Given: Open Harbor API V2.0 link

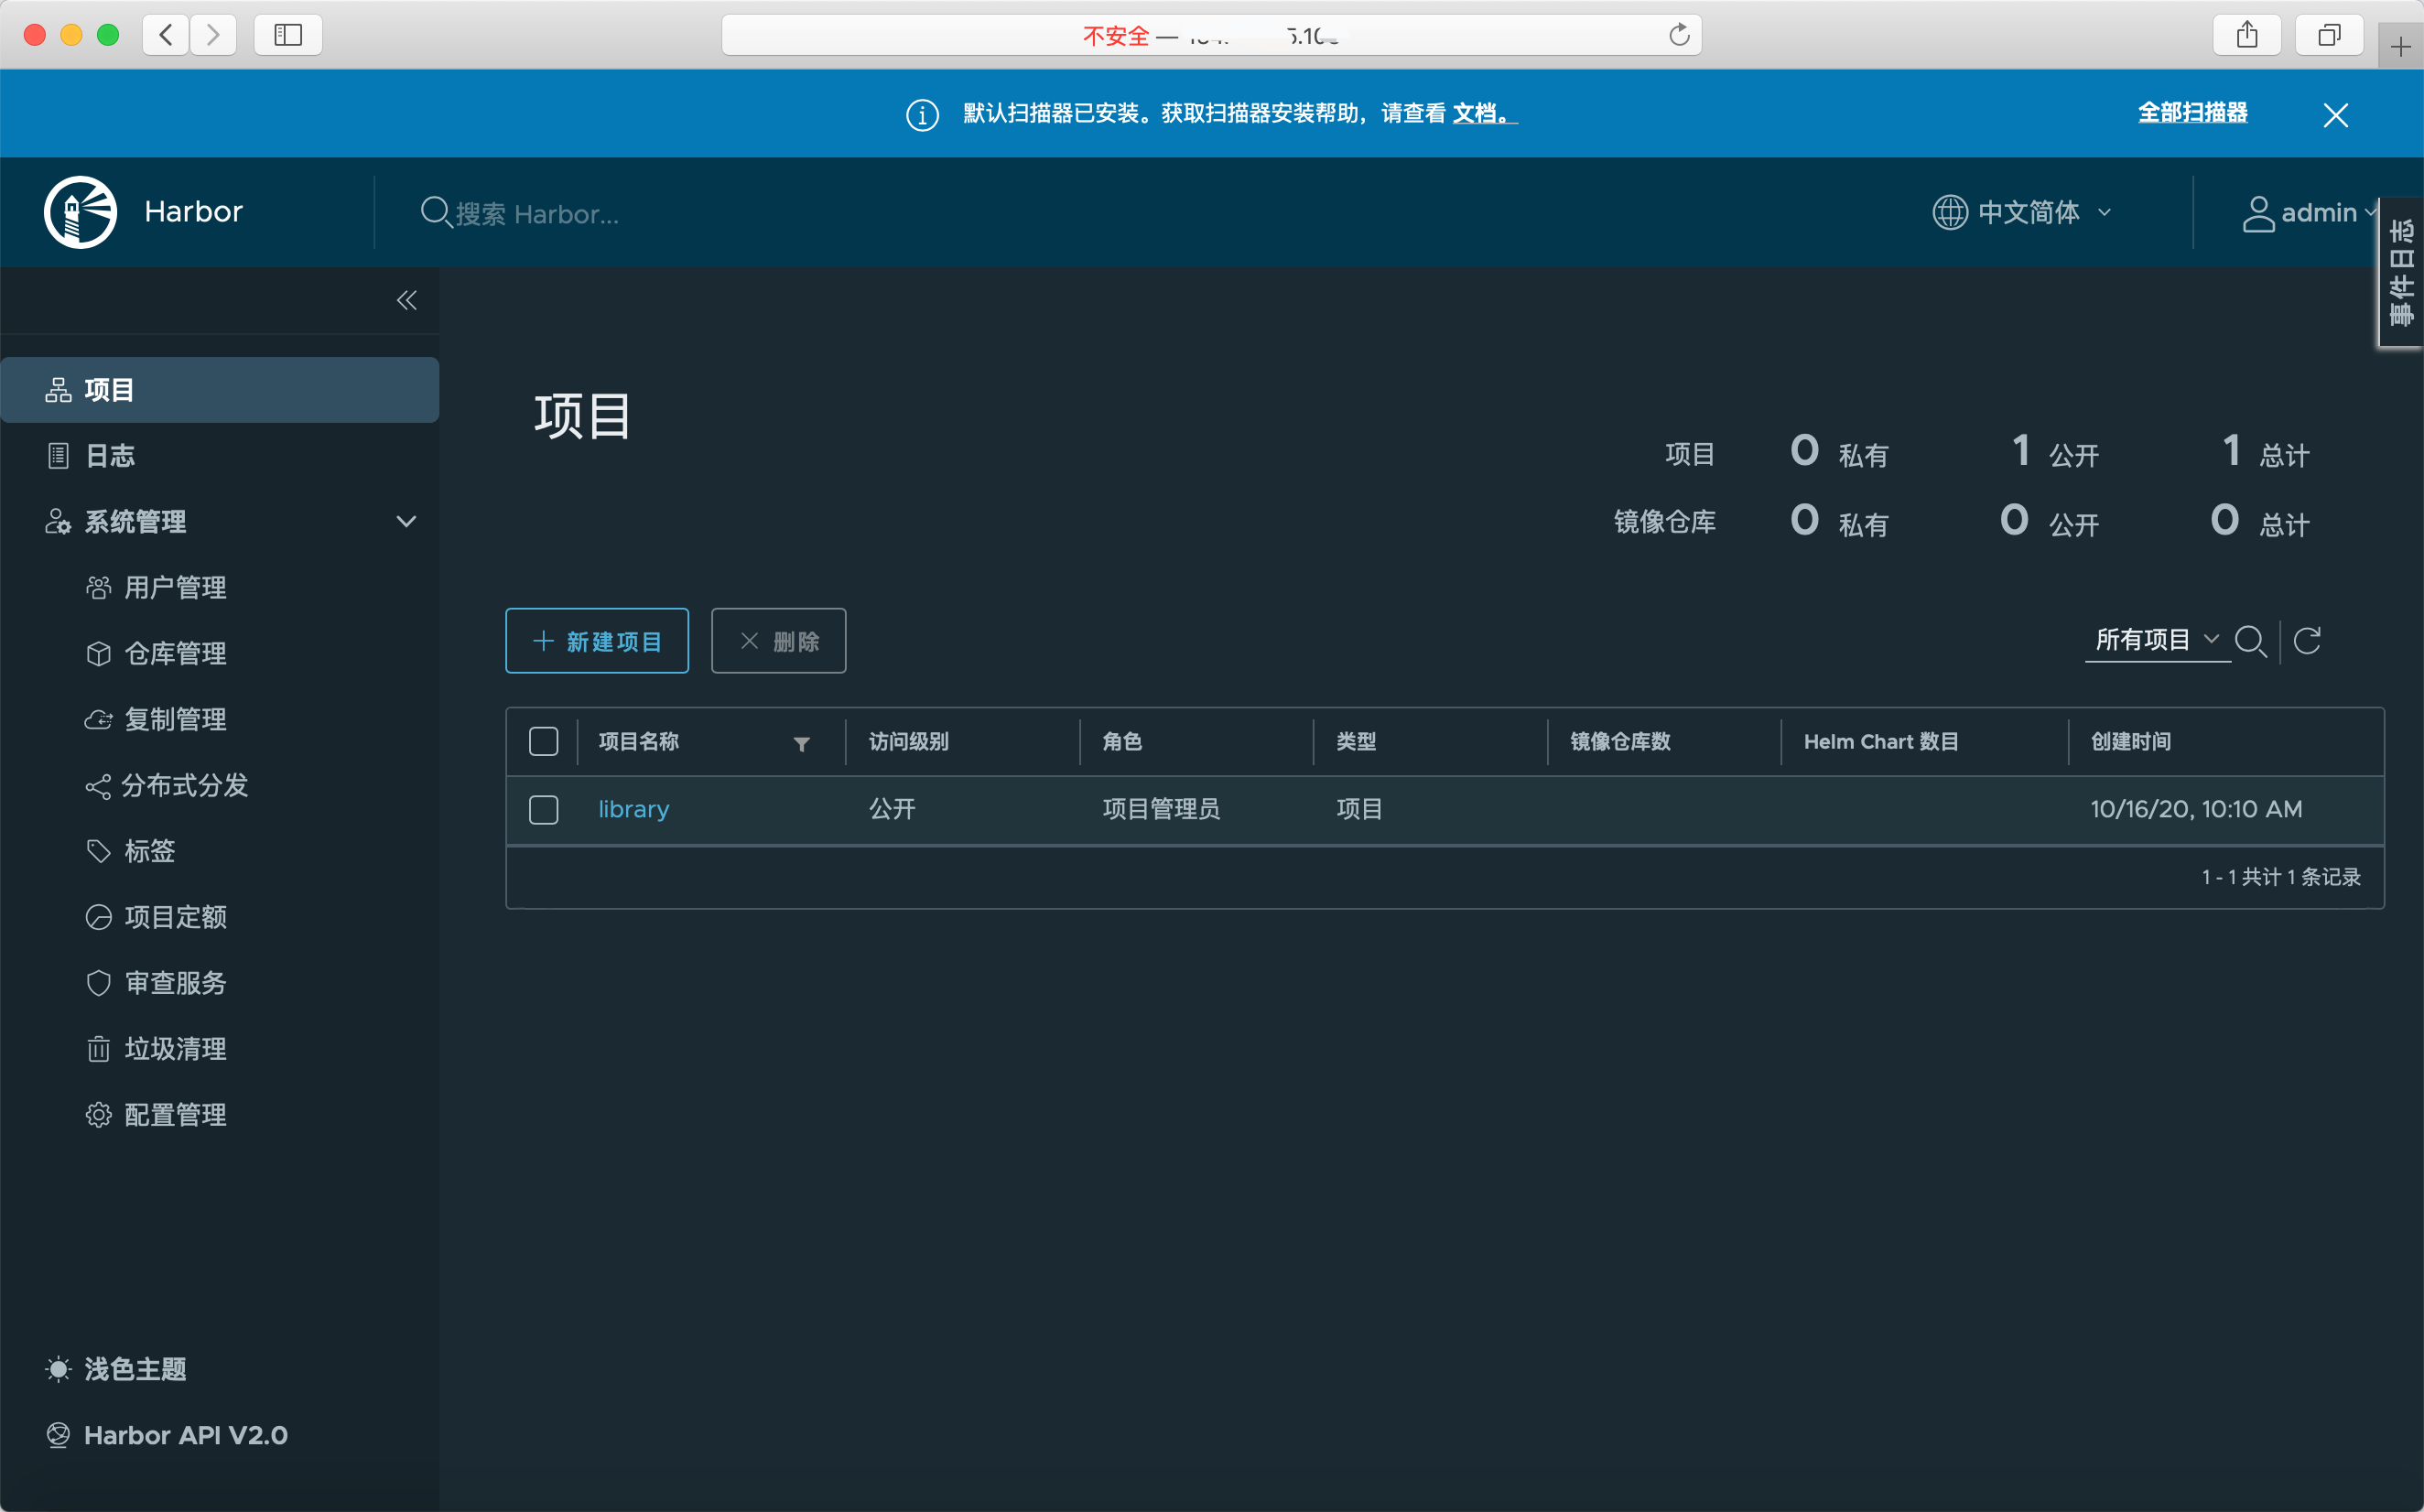Looking at the screenshot, I should coord(186,1436).
